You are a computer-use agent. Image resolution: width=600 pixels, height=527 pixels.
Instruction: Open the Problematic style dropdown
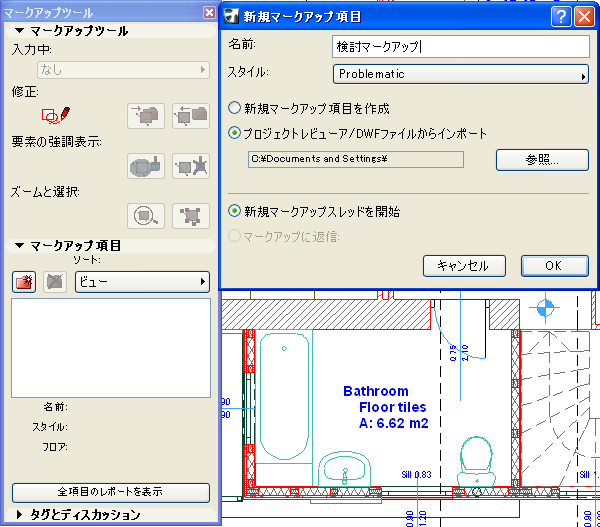pos(461,74)
